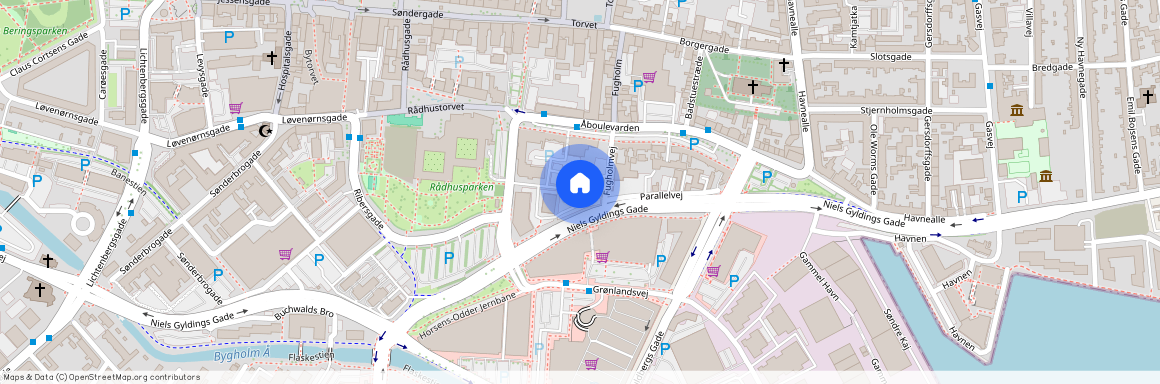Click the blue home marker icon
1160x384 pixels.
pos(579,183)
